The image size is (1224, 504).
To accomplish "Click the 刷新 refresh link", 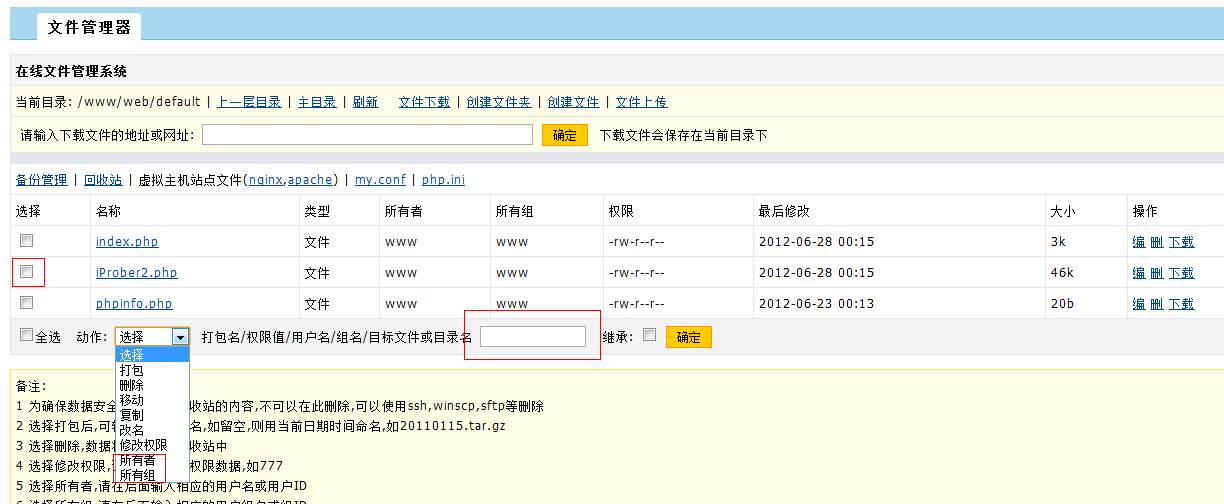I will coord(365,102).
